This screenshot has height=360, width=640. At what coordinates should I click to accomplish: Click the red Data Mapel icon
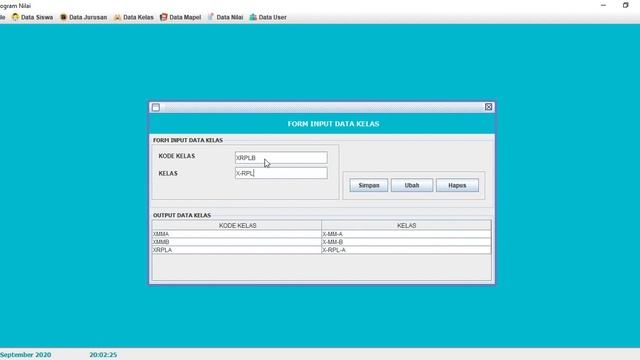tap(164, 17)
